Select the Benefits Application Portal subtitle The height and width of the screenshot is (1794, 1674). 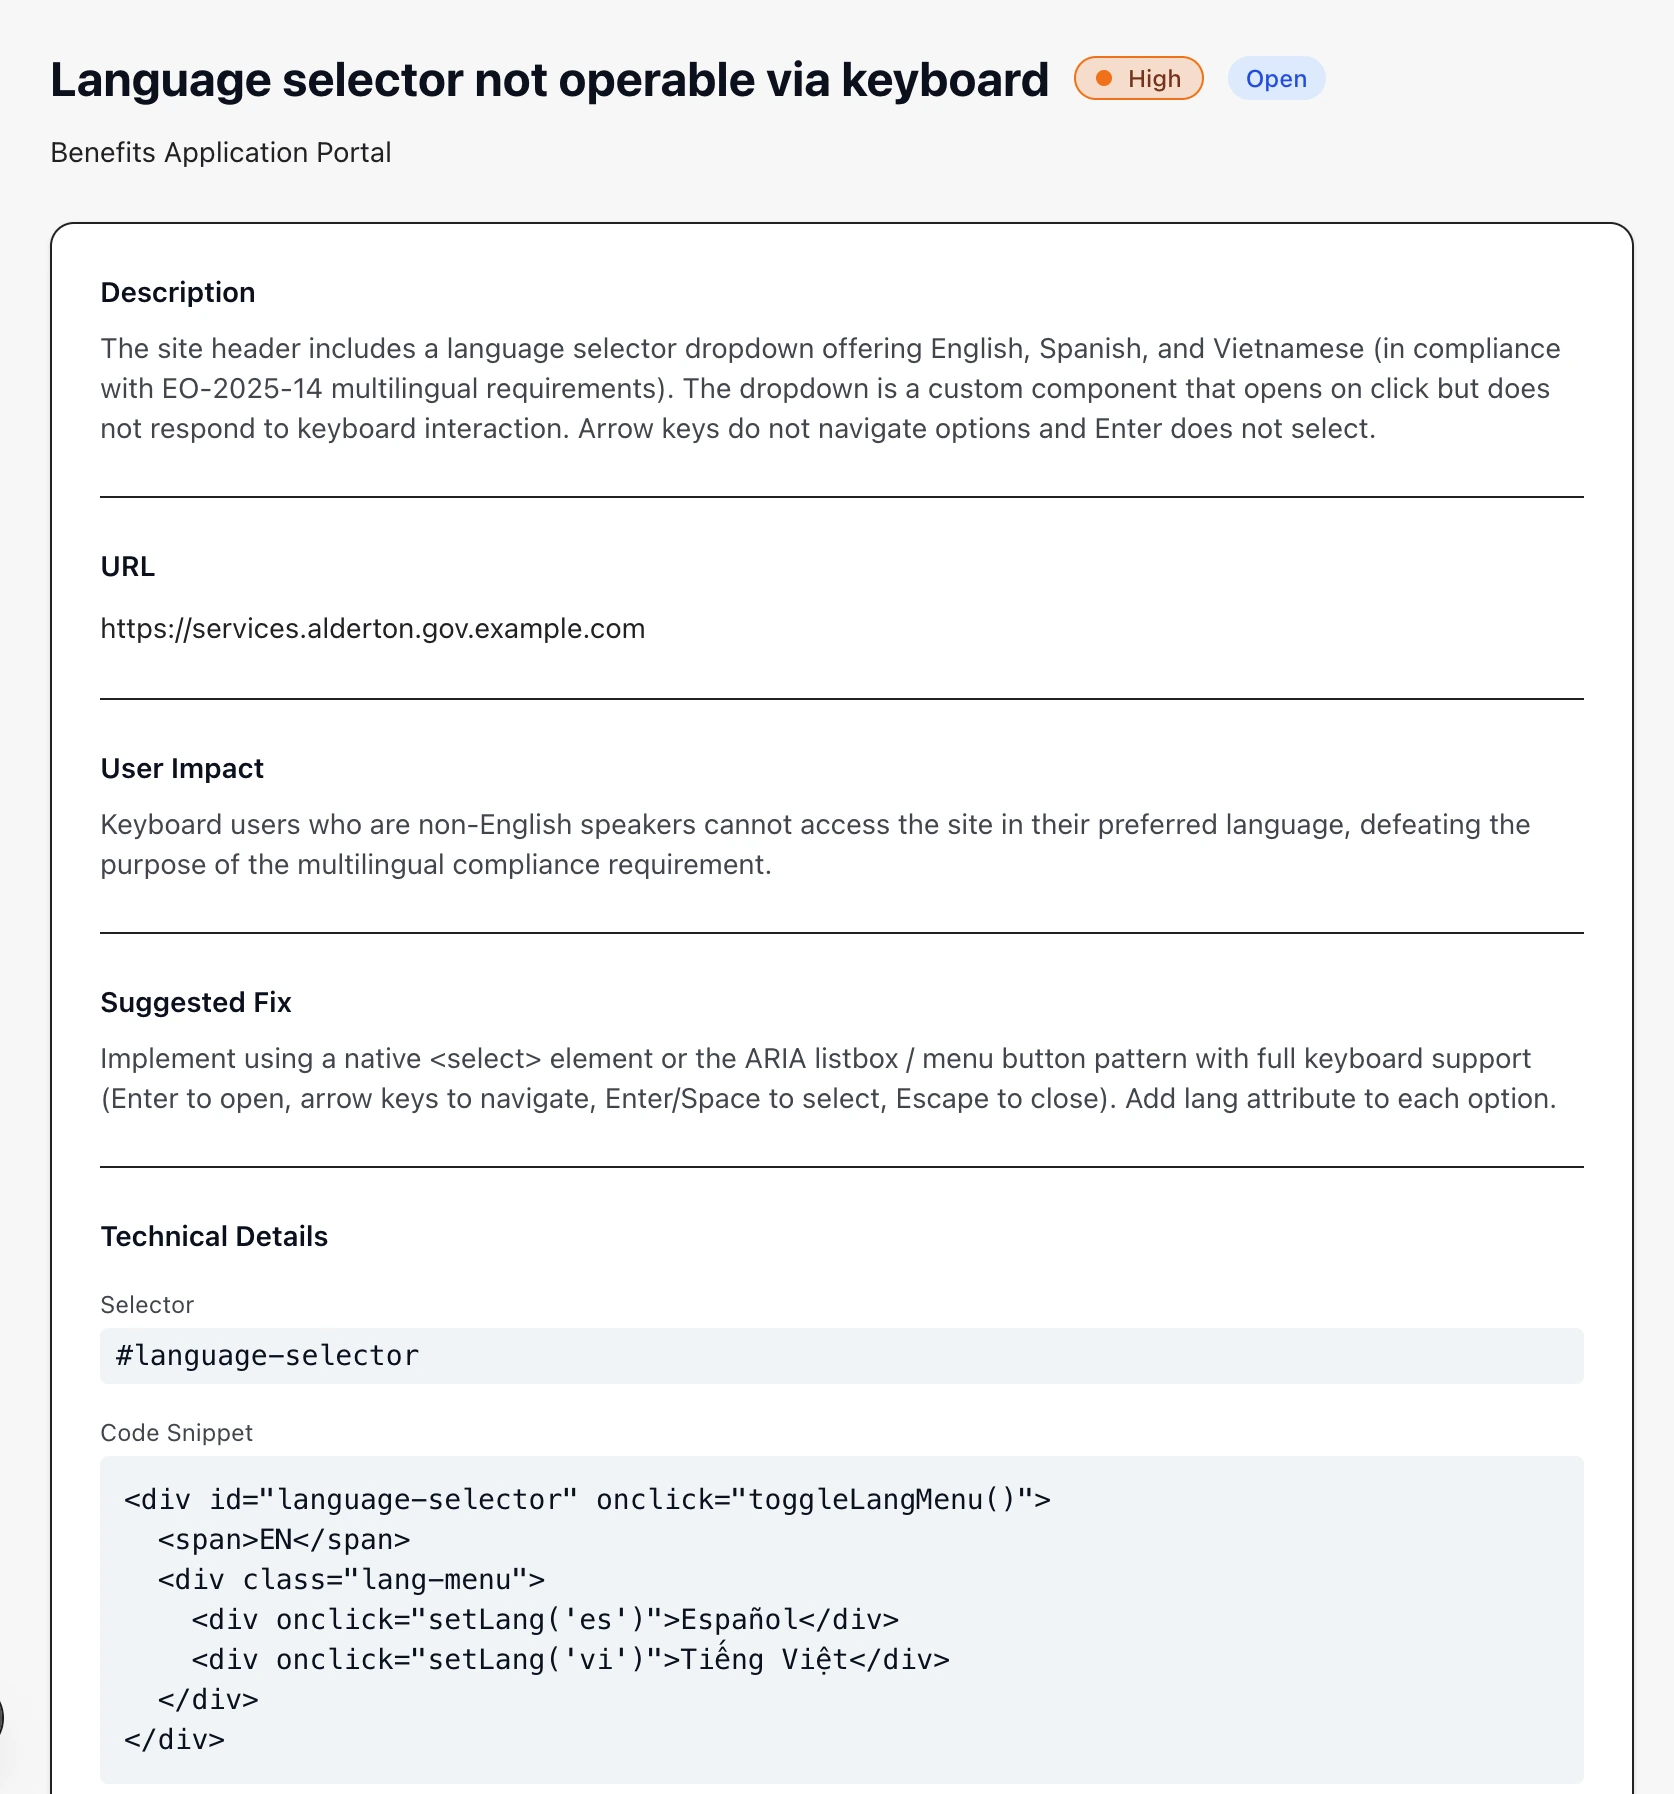[x=220, y=152]
